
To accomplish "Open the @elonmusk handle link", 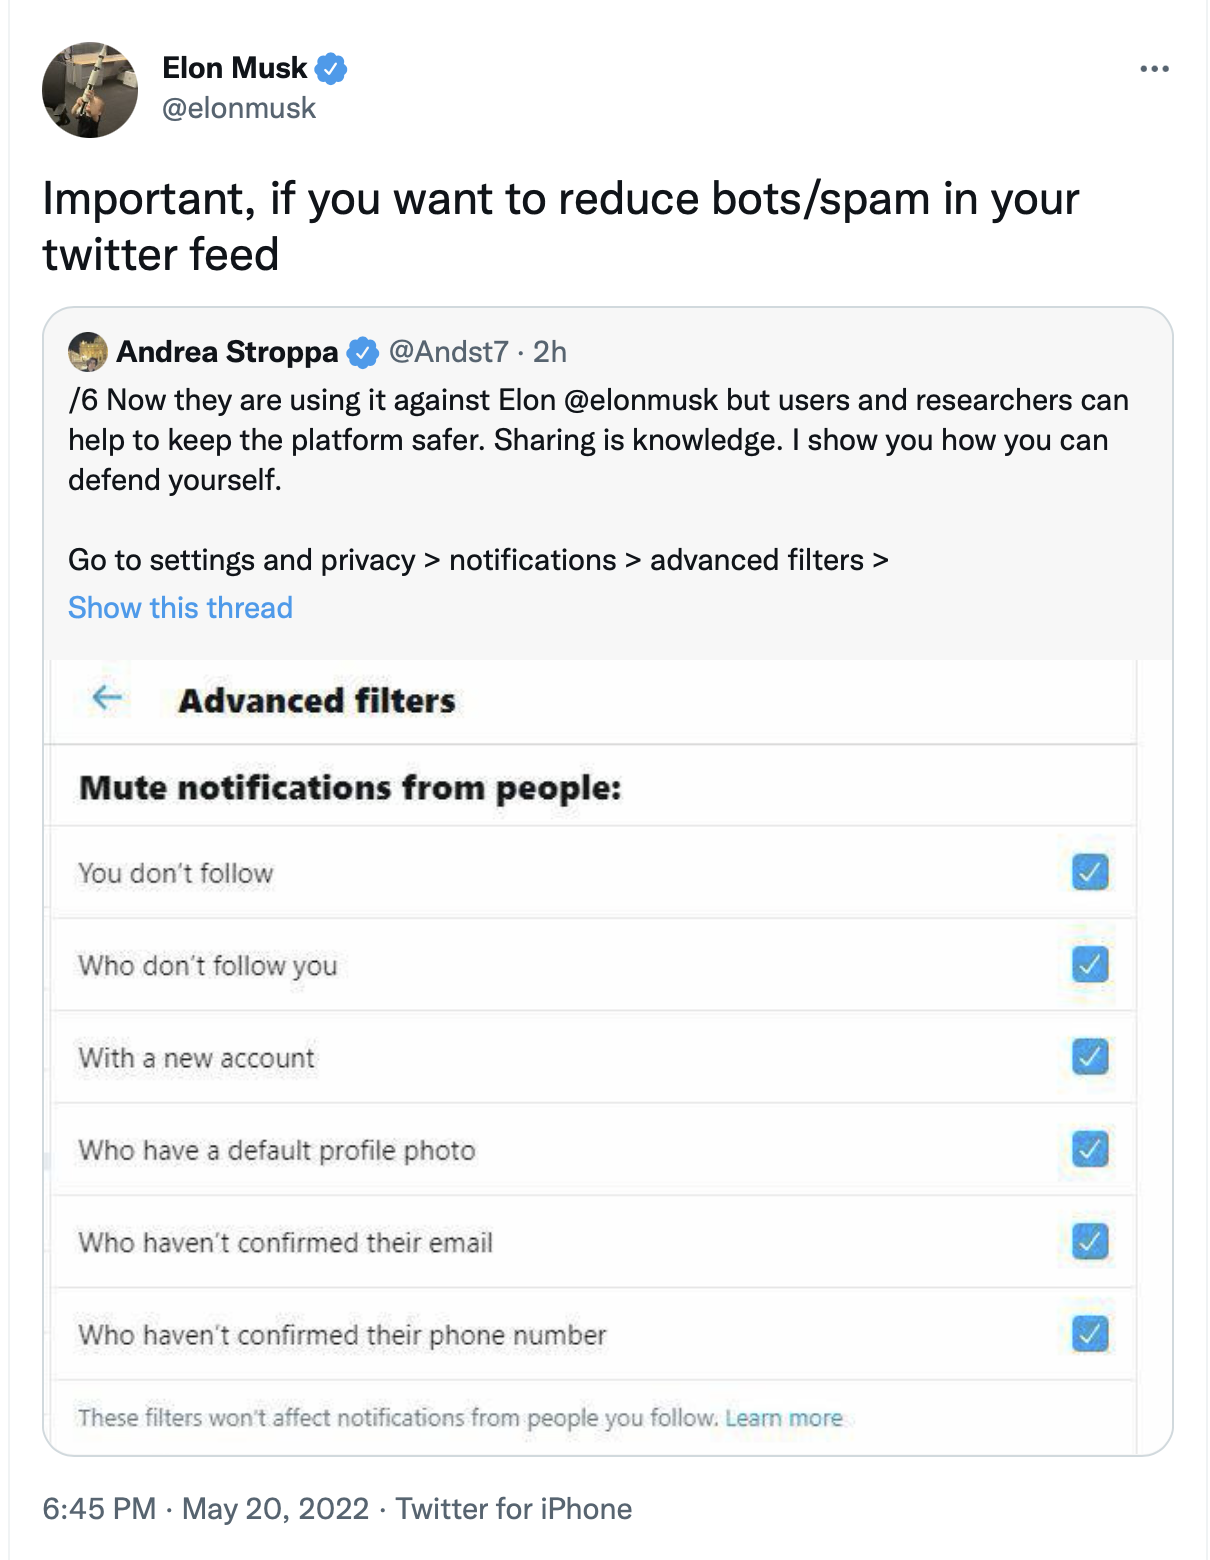I will click(x=239, y=108).
